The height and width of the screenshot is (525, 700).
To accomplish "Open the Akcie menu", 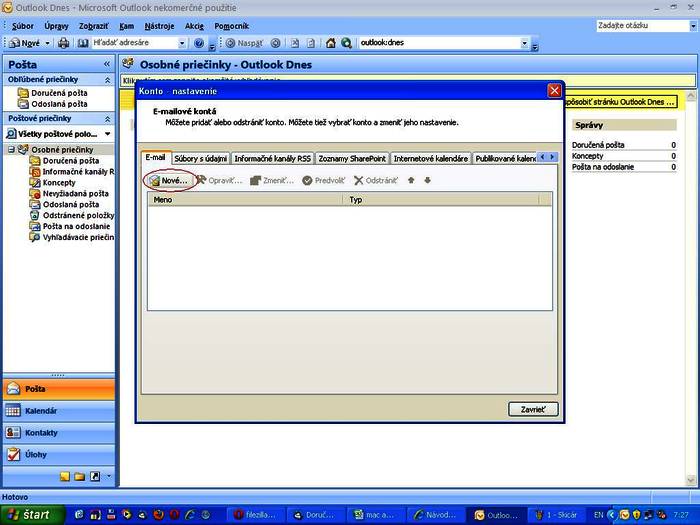I will coord(194,26).
